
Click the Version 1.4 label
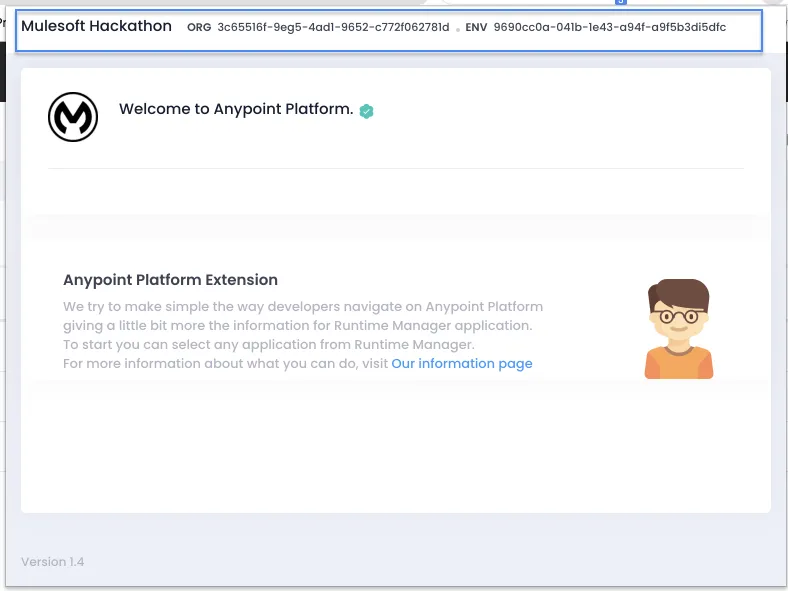[x=53, y=562]
